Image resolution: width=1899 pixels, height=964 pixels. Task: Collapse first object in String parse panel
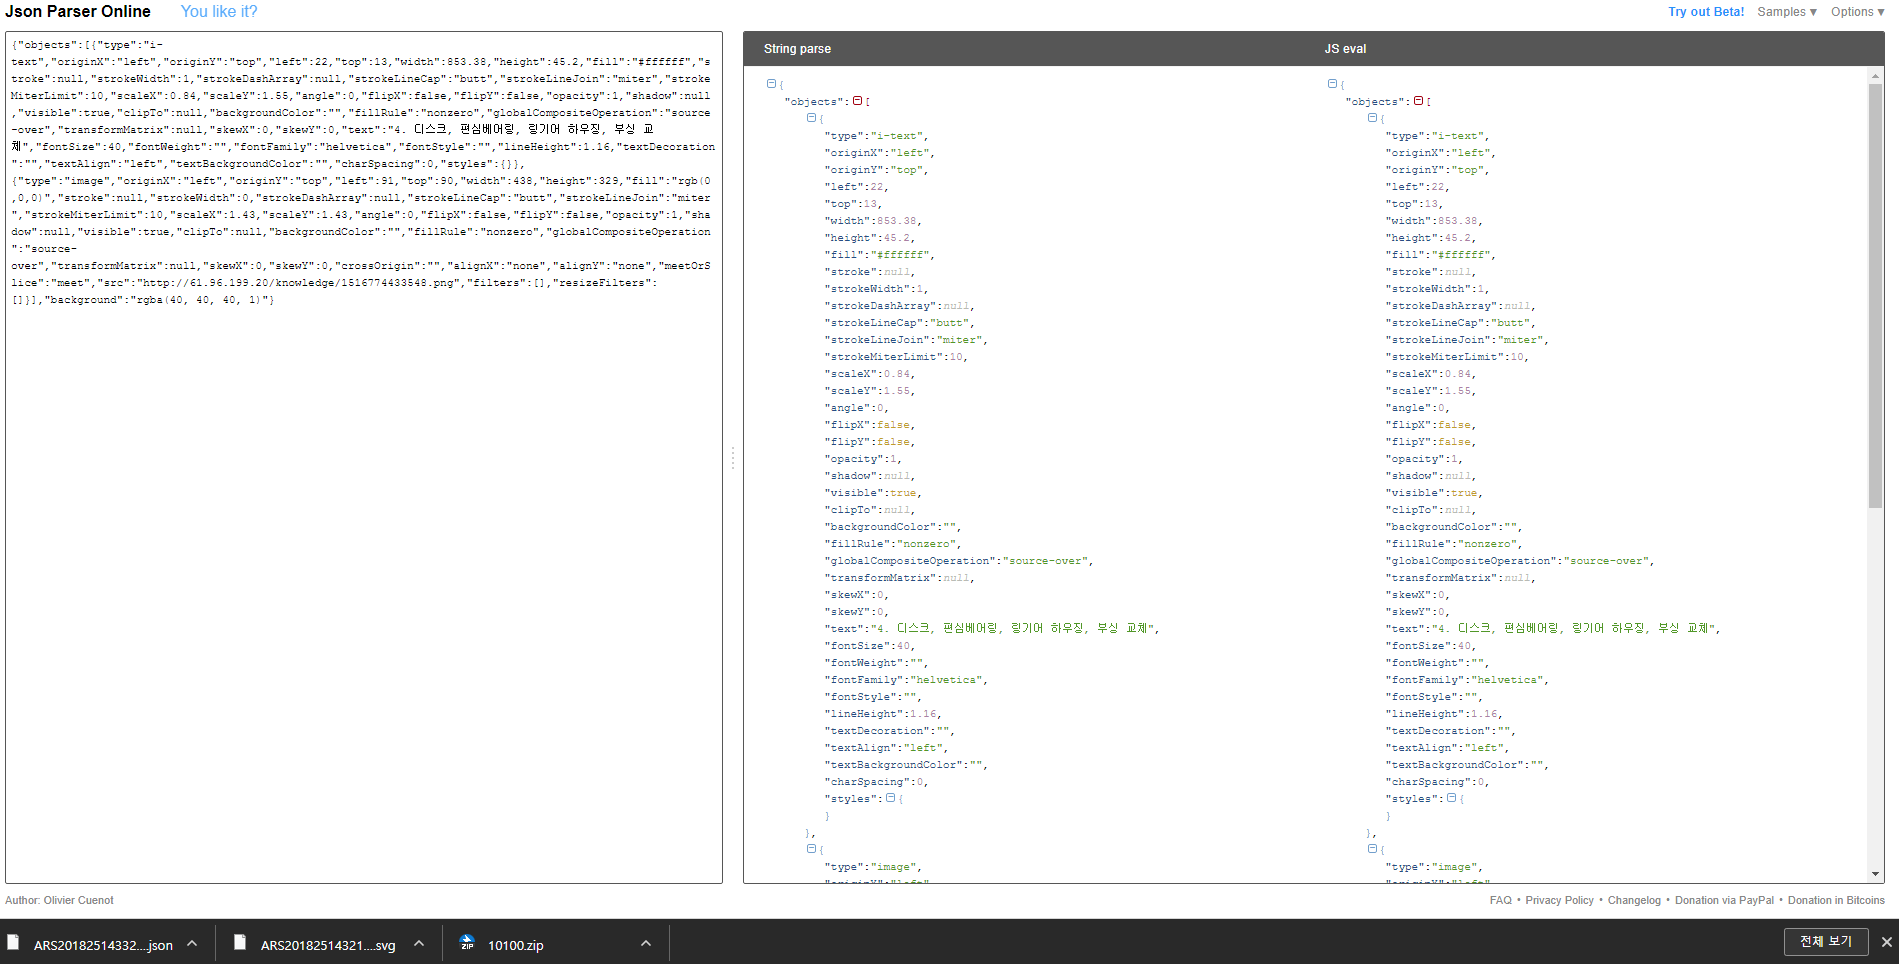811,118
